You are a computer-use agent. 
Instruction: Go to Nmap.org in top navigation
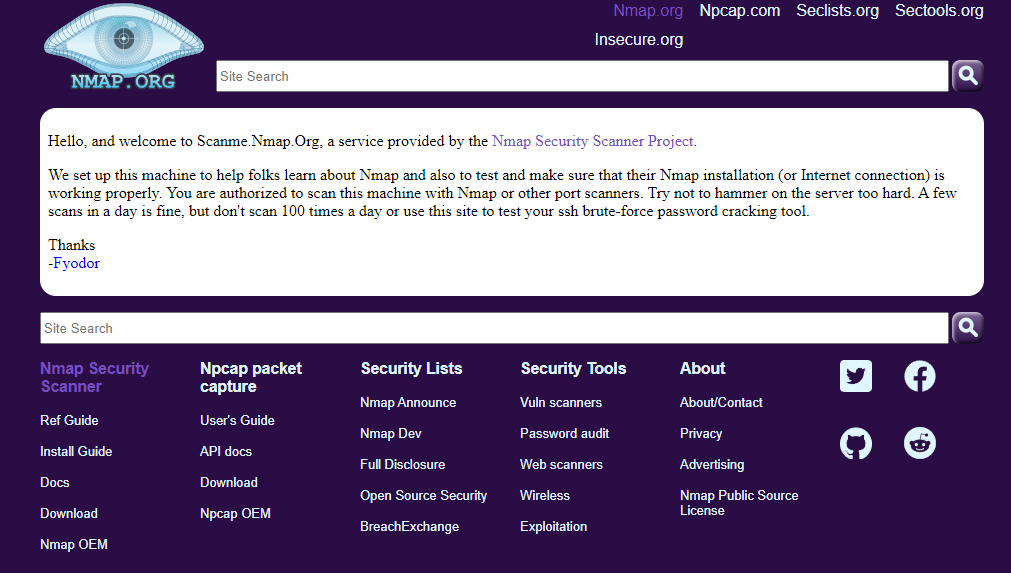point(648,11)
